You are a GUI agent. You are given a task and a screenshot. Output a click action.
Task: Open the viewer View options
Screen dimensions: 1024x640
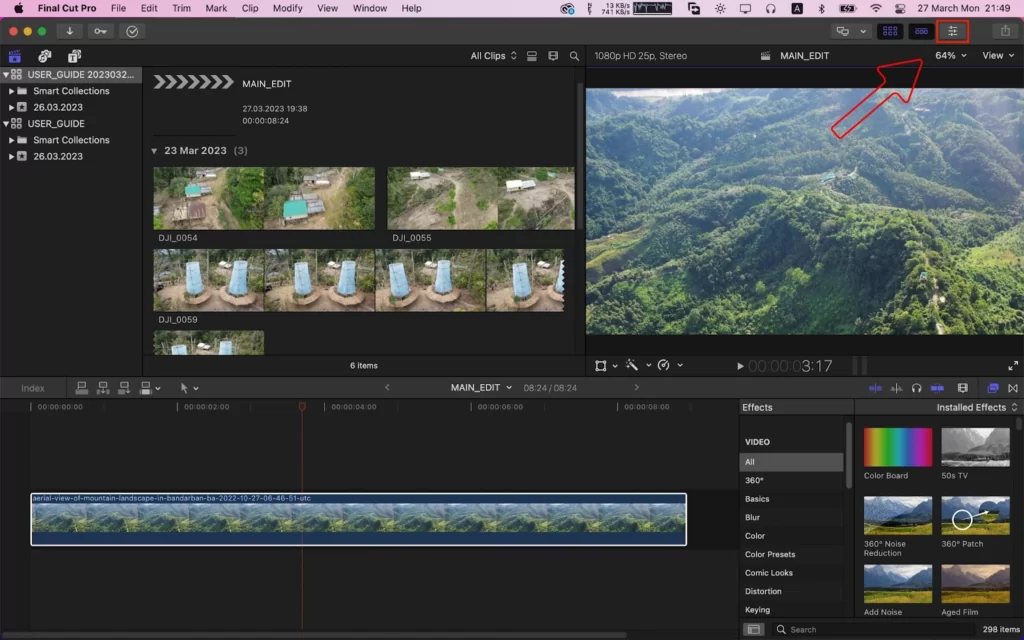coord(998,56)
